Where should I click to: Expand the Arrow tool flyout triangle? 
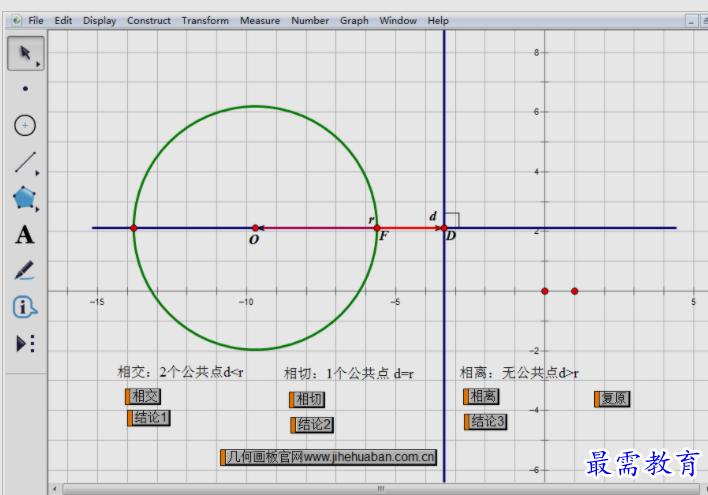[38, 65]
